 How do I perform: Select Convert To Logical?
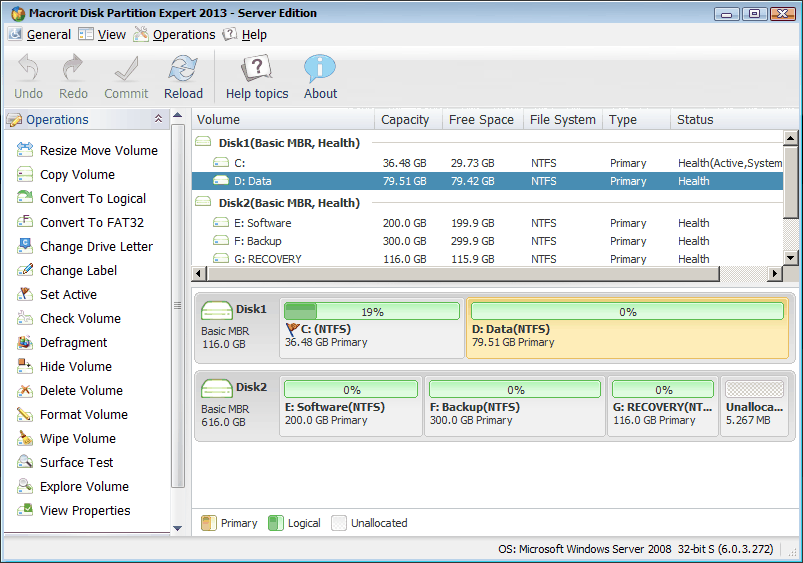pos(81,198)
